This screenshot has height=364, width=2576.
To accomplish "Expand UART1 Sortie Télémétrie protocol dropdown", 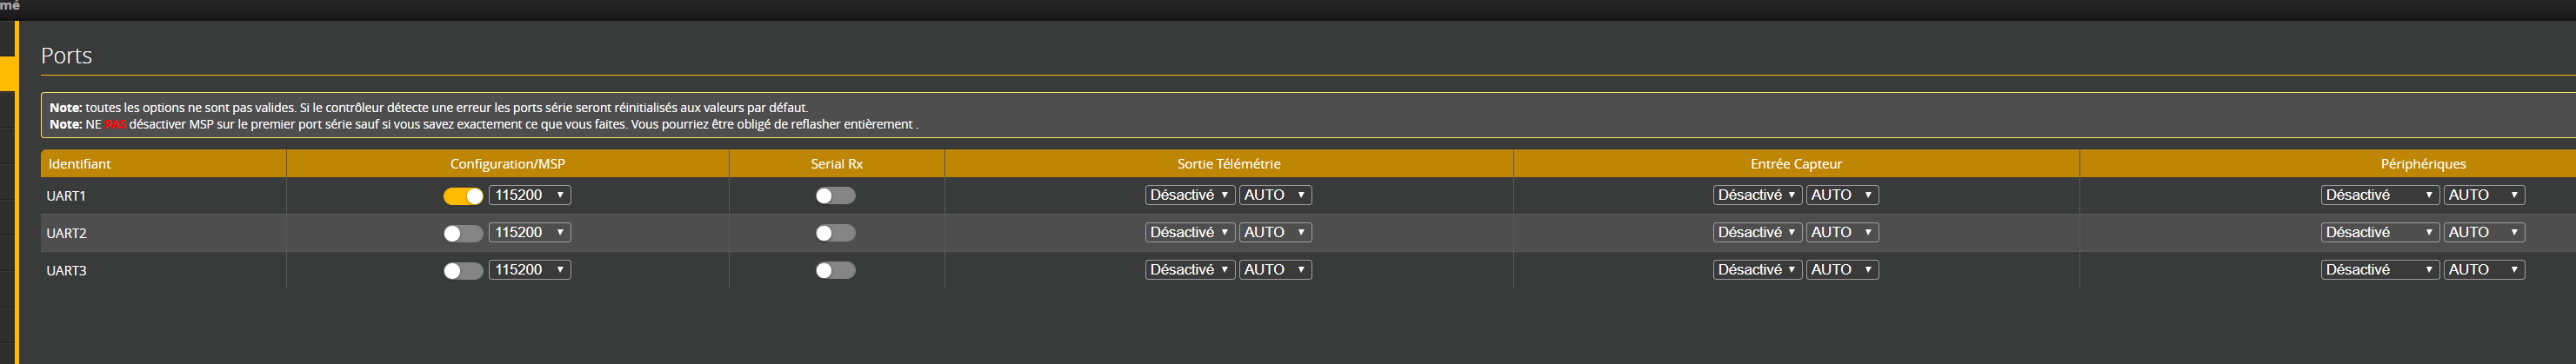I will tap(1189, 195).
